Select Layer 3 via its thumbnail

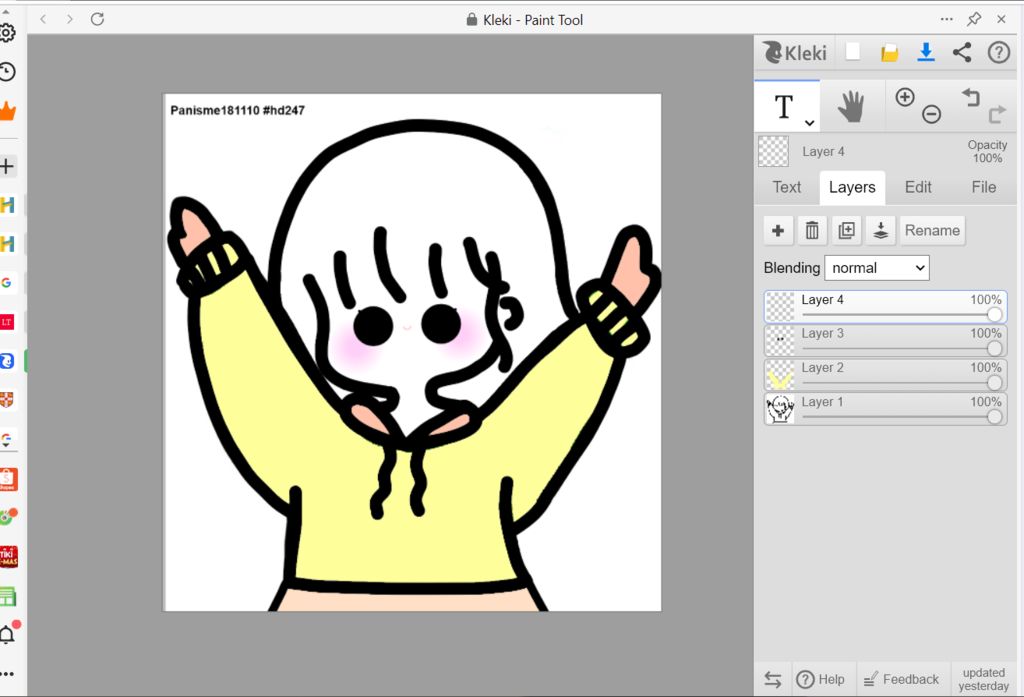pos(780,341)
